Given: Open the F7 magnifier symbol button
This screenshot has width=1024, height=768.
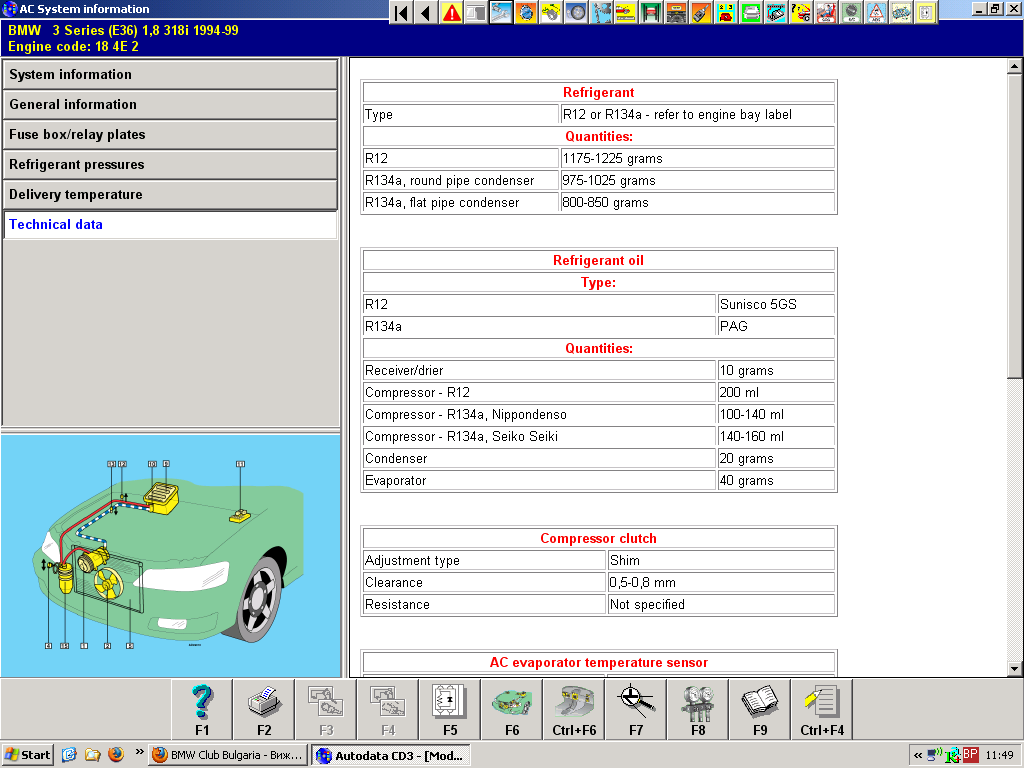Looking at the screenshot, I should 636,709.
